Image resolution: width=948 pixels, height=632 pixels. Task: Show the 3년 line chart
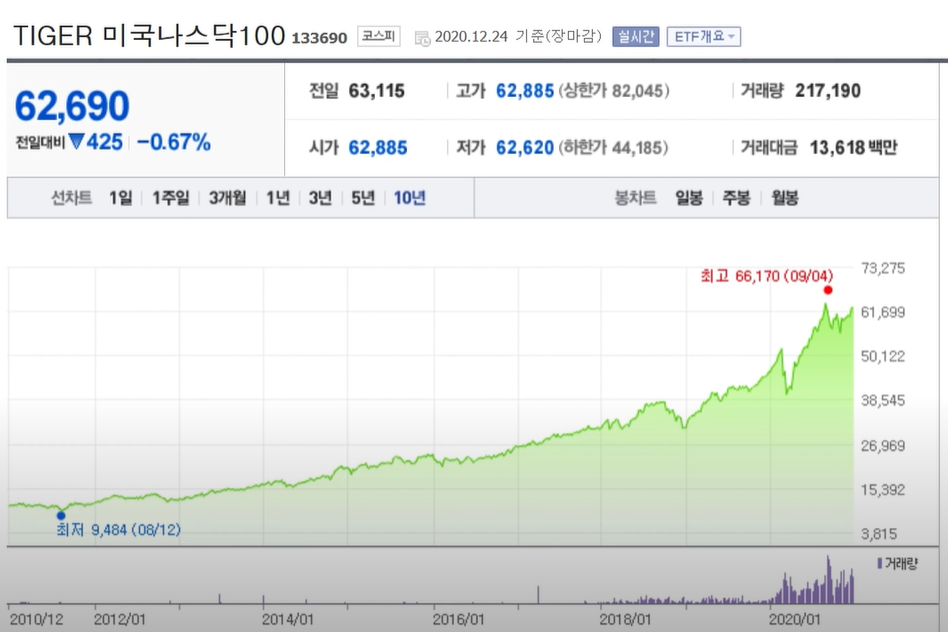click(320, 198)
